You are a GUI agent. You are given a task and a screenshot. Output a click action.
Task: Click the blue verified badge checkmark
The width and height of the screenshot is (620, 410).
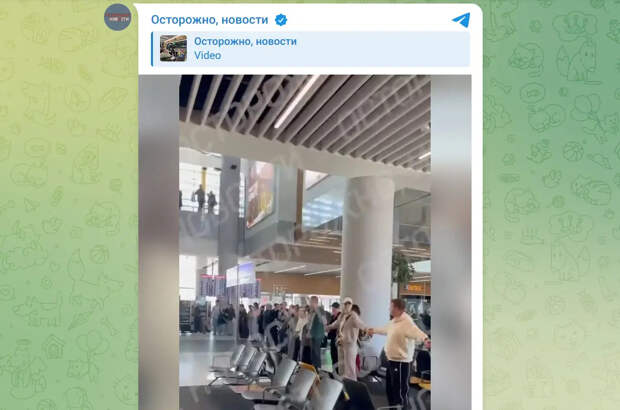[x=281, y=19]
